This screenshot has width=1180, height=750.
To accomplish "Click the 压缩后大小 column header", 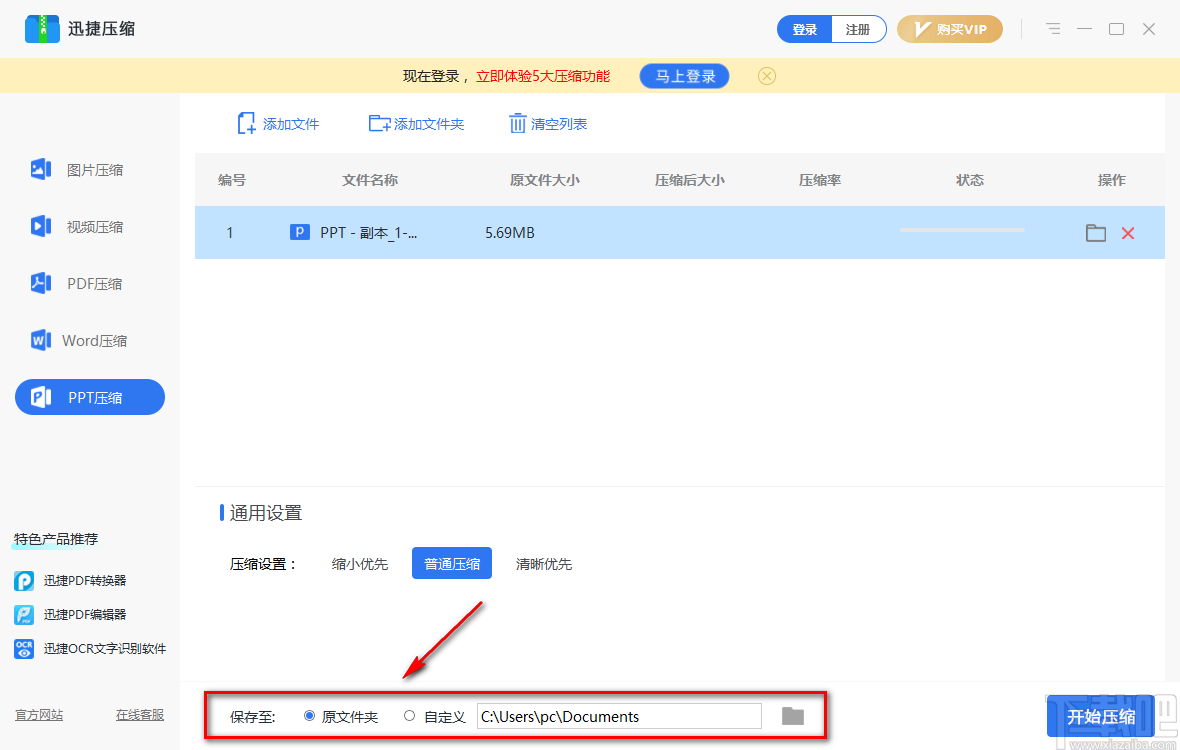I will pyautogui.click(x=689, y=181).
